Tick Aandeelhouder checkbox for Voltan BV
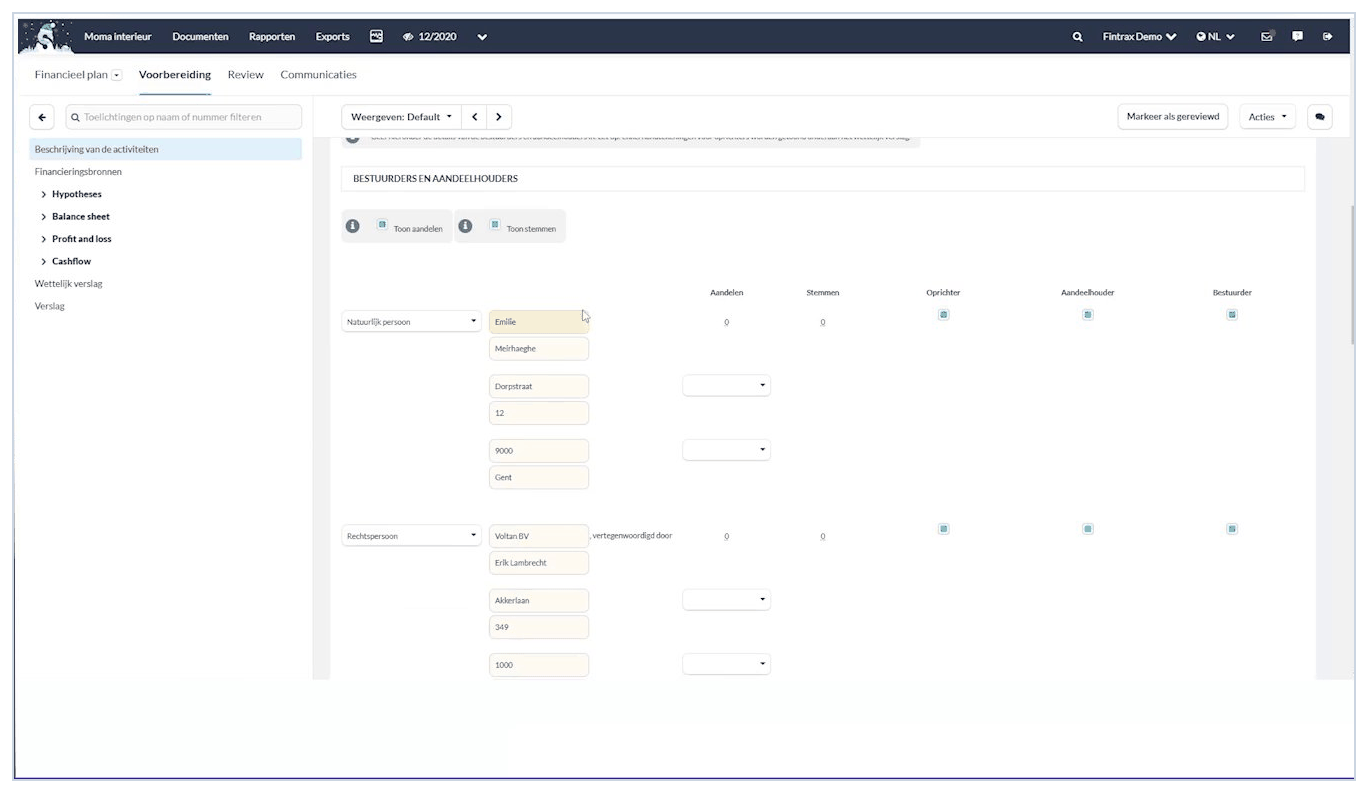The width and height of the screenshot is (1368, 793). (1088, 528)
